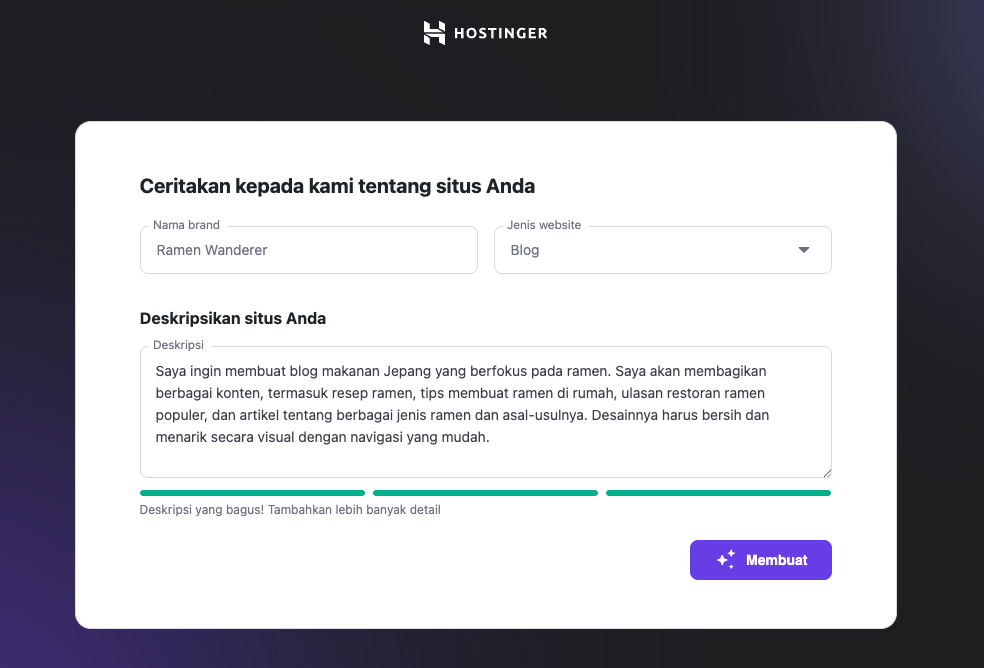This screenshot has width=984, height=668.
Task: Click the "Deskripsi" field label
Action: pos(178,344)
